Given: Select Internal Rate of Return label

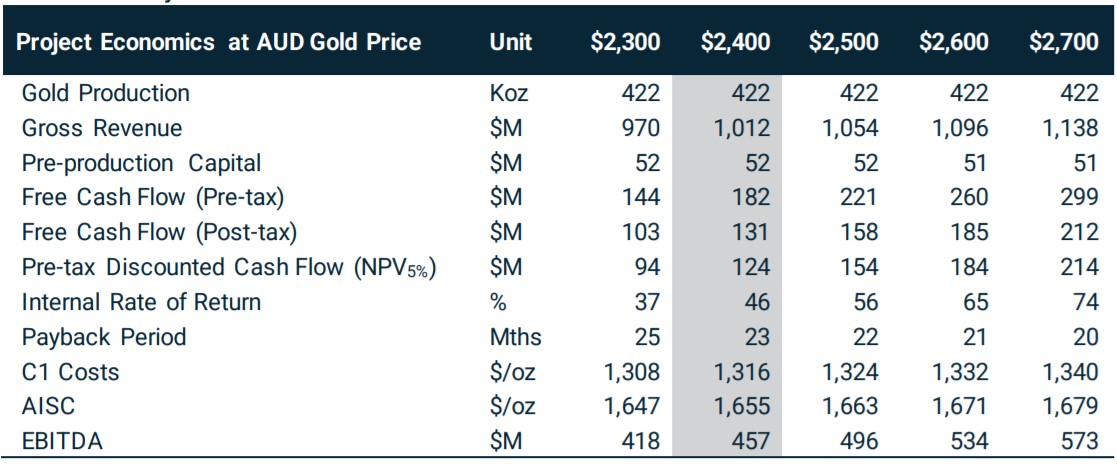Looking at the screenshot, I should [x=141, y=302].
